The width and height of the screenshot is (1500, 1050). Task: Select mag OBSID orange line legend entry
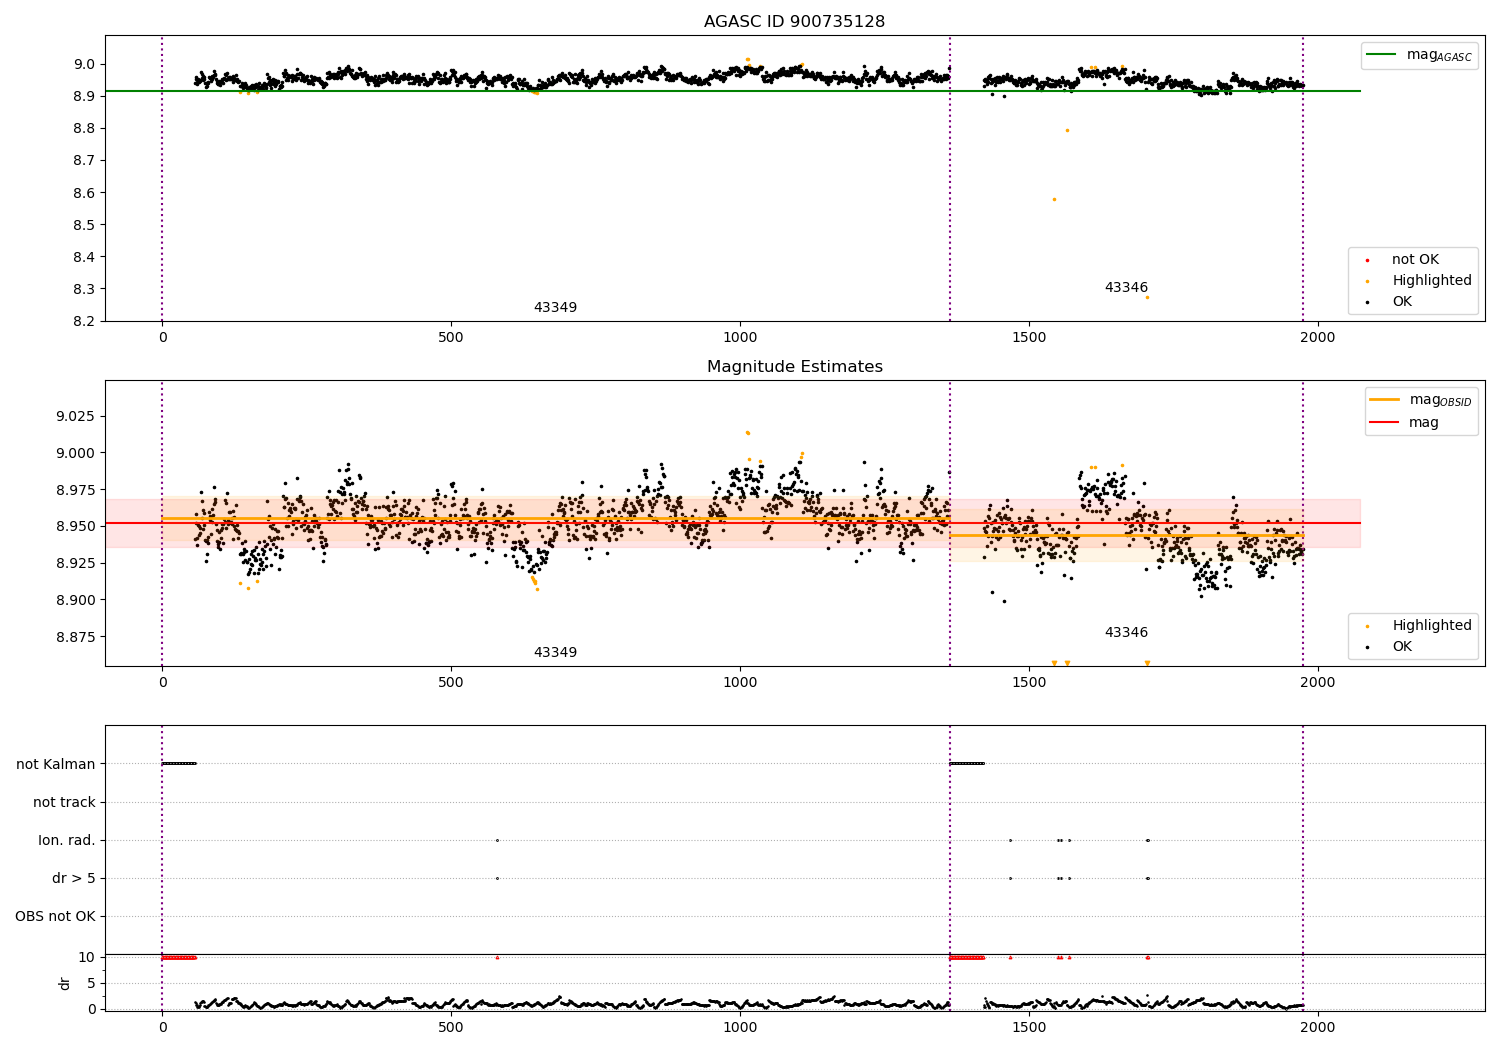pos(1421,400)
